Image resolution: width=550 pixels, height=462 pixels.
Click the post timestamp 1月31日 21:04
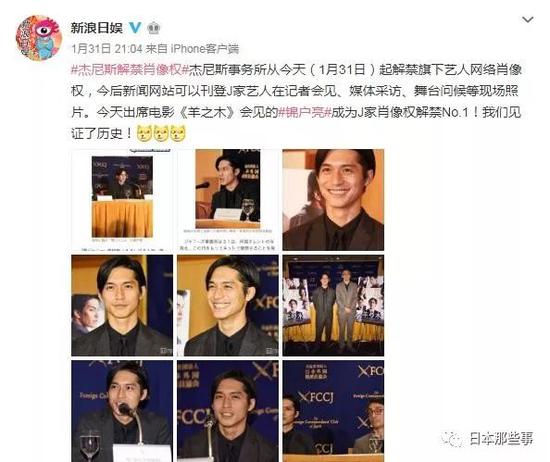(107, 49)
